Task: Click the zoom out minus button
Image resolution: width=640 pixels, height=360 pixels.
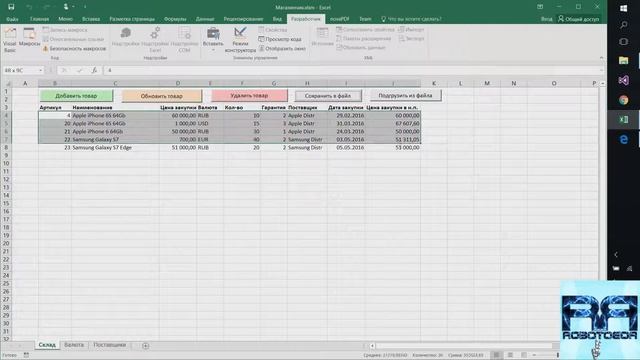Action: coord(535,355)
